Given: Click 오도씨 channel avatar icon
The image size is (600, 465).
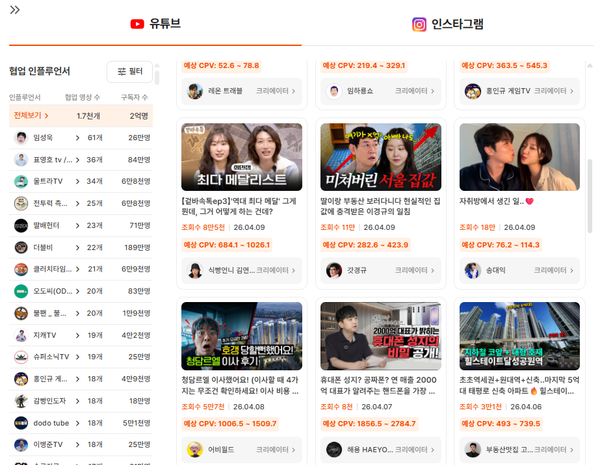Looking at the screenshot, I should coord(20,291).
